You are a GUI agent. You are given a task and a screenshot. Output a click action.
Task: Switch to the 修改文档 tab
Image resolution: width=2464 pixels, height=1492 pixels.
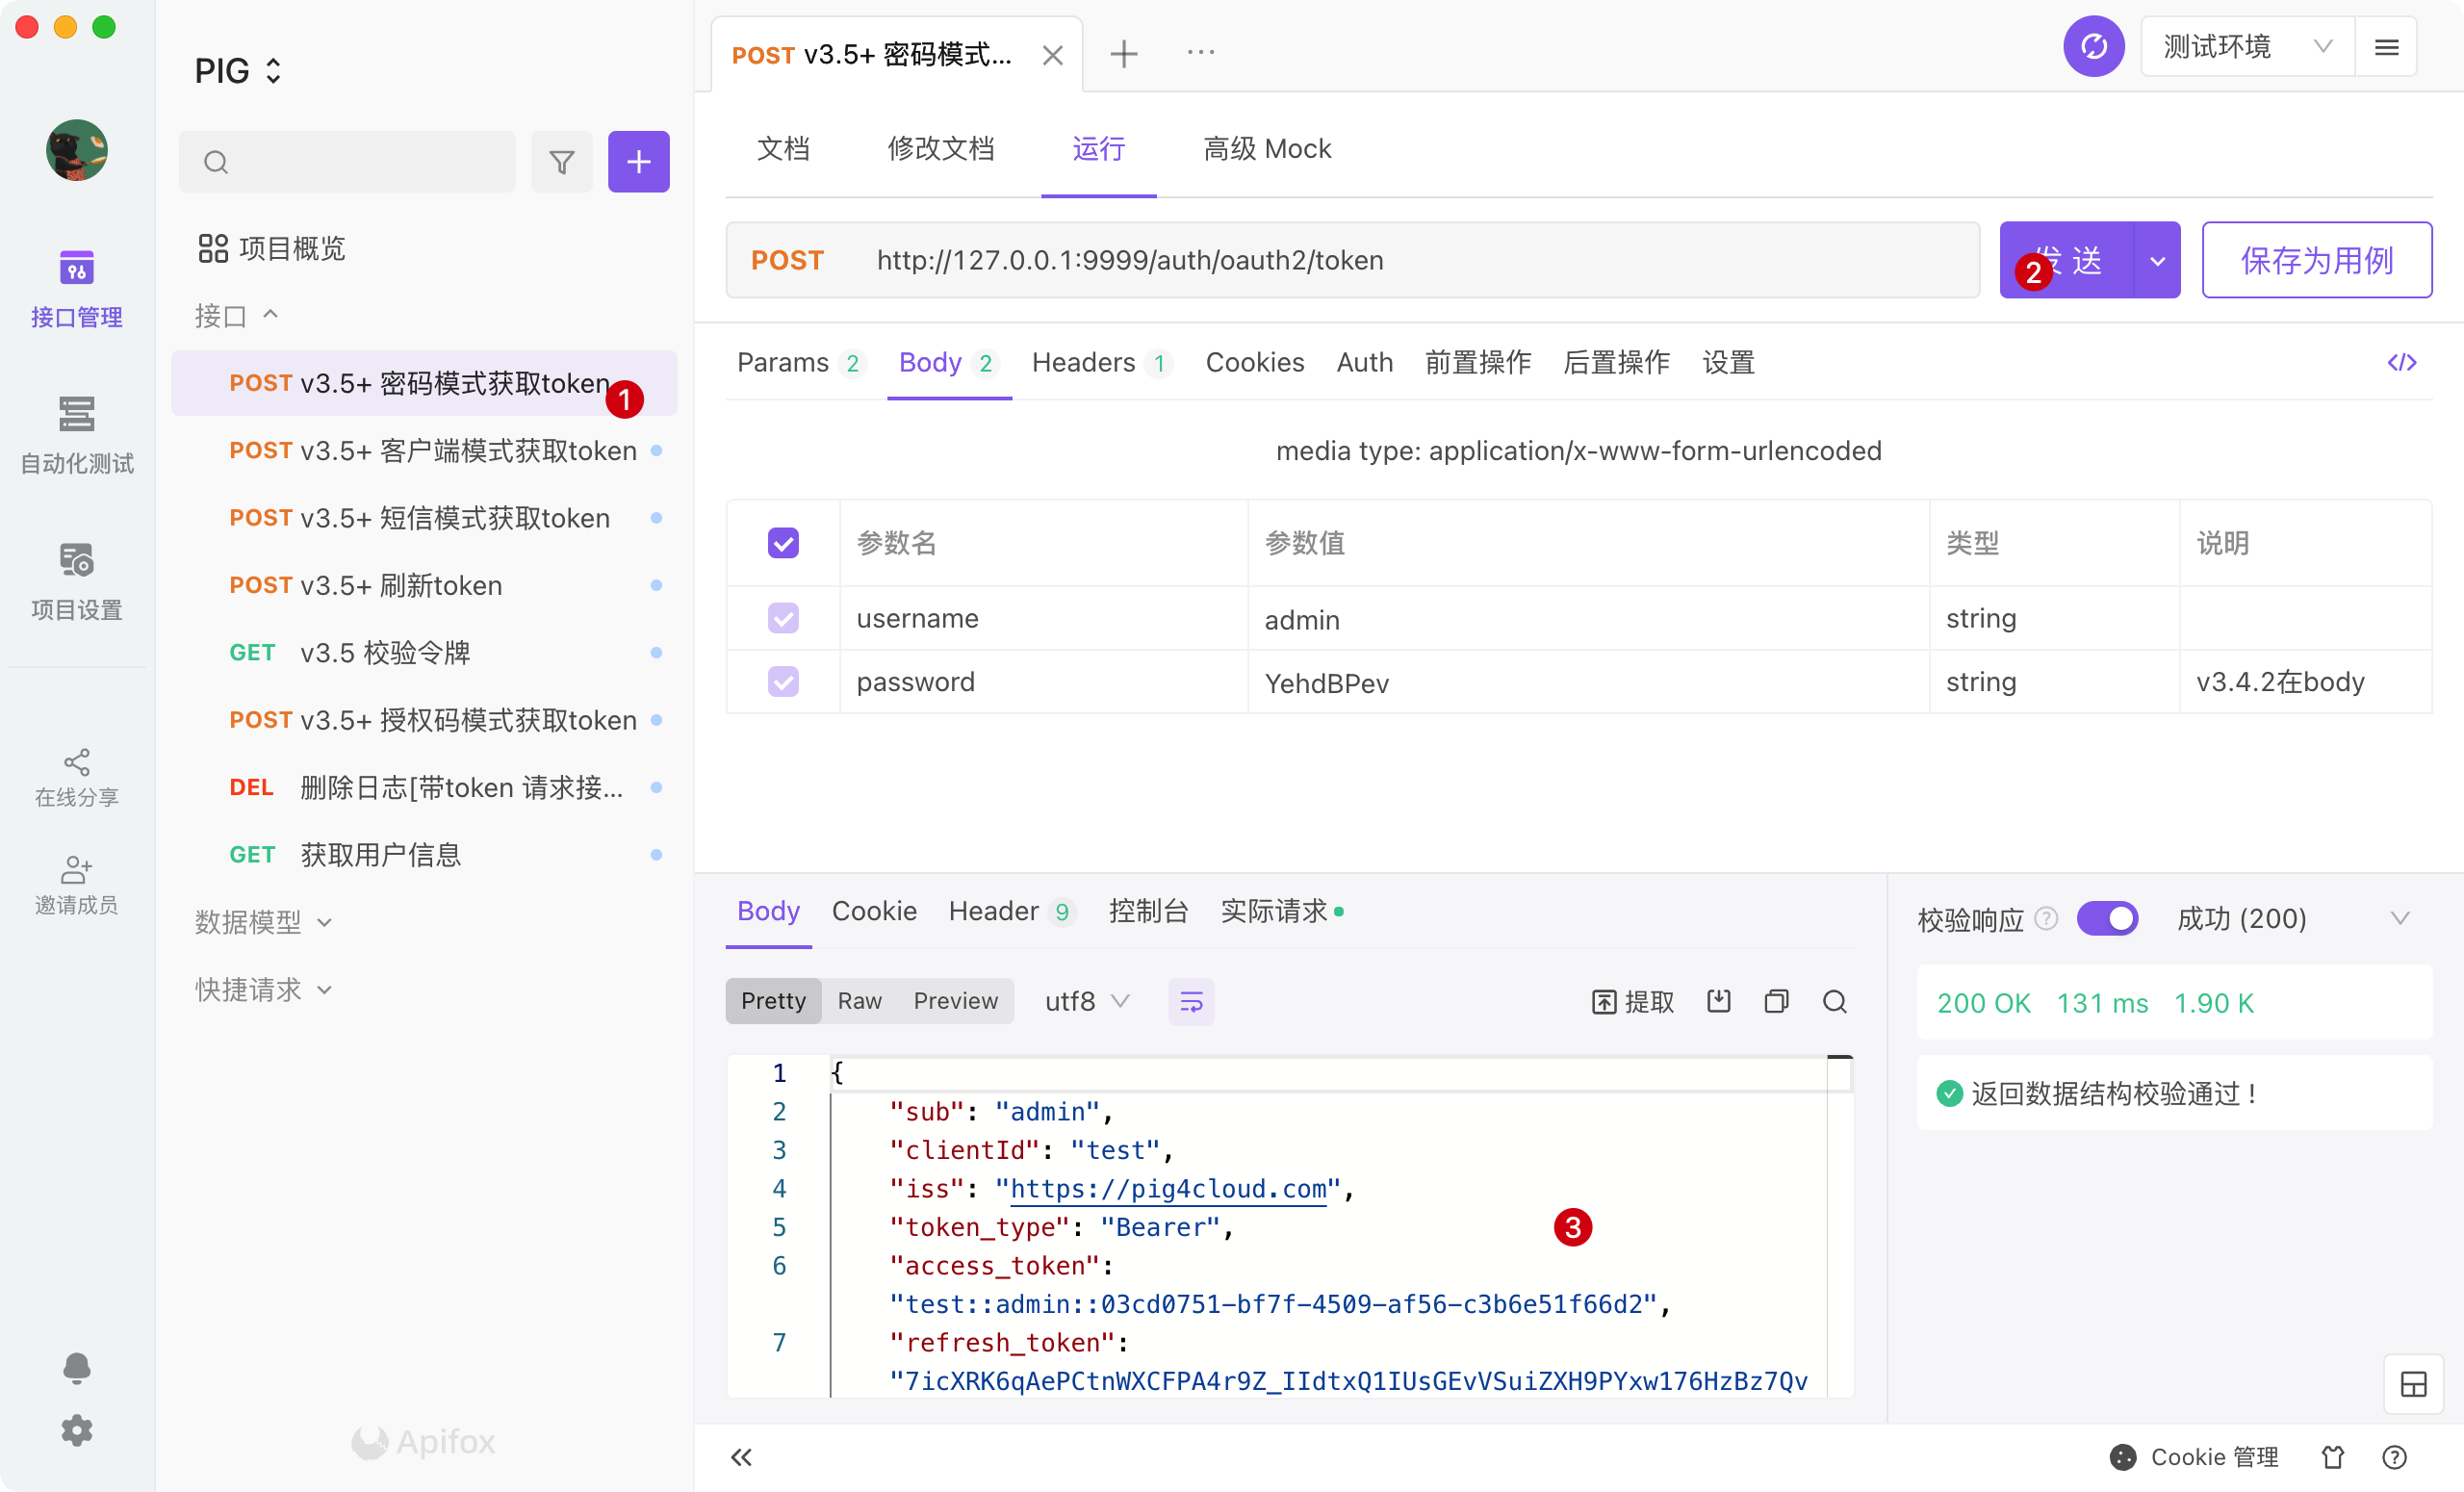click(x=941, y=149)
